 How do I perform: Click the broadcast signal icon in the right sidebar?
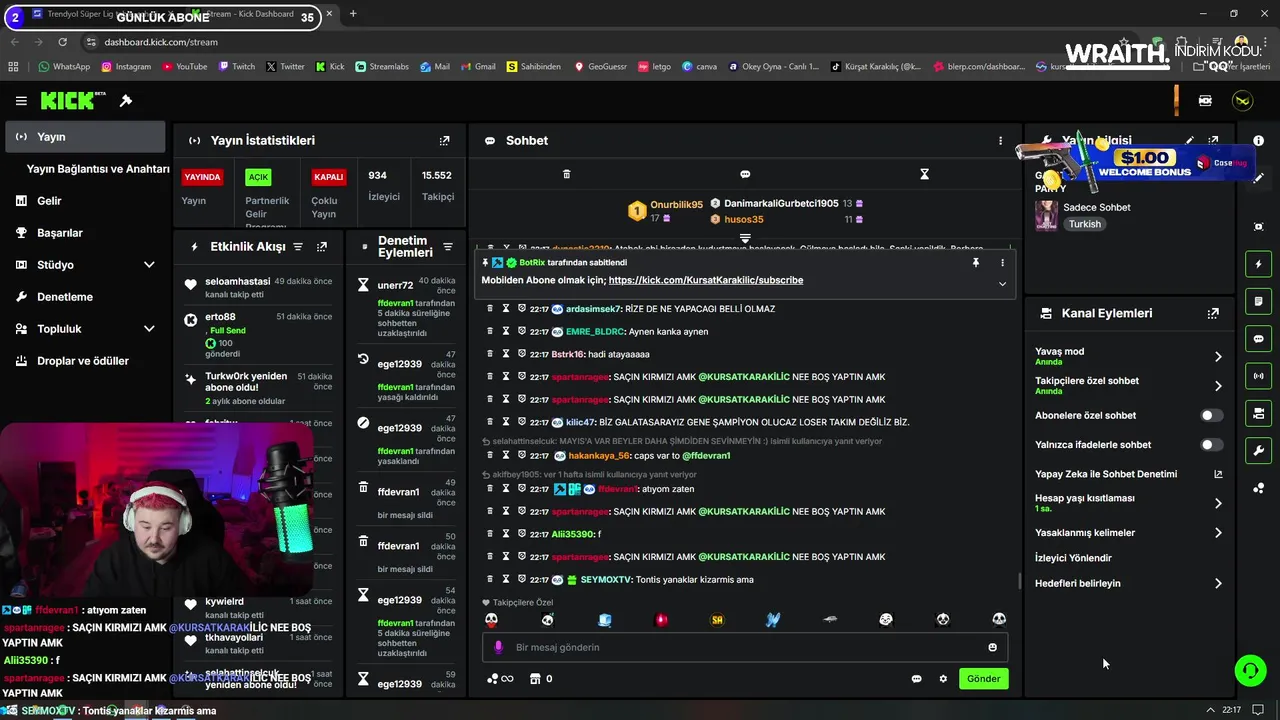click(x=1258, y=376)
